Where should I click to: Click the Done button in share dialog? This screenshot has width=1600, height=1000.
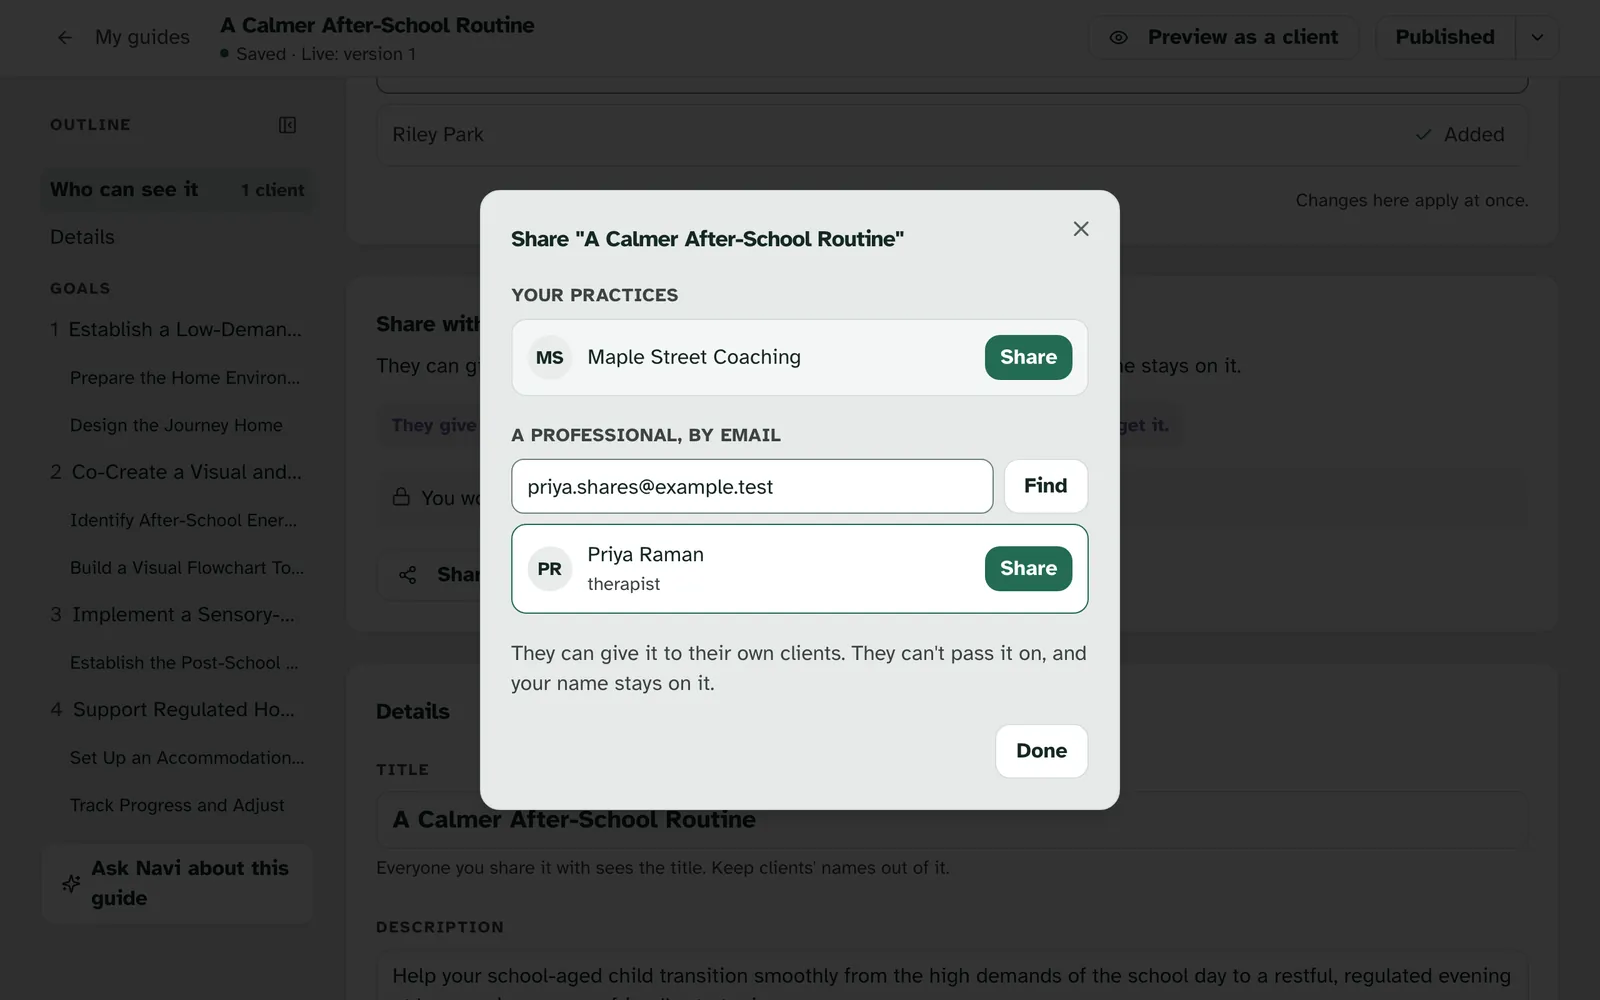pyautogui.click(x=1041, y=751)
